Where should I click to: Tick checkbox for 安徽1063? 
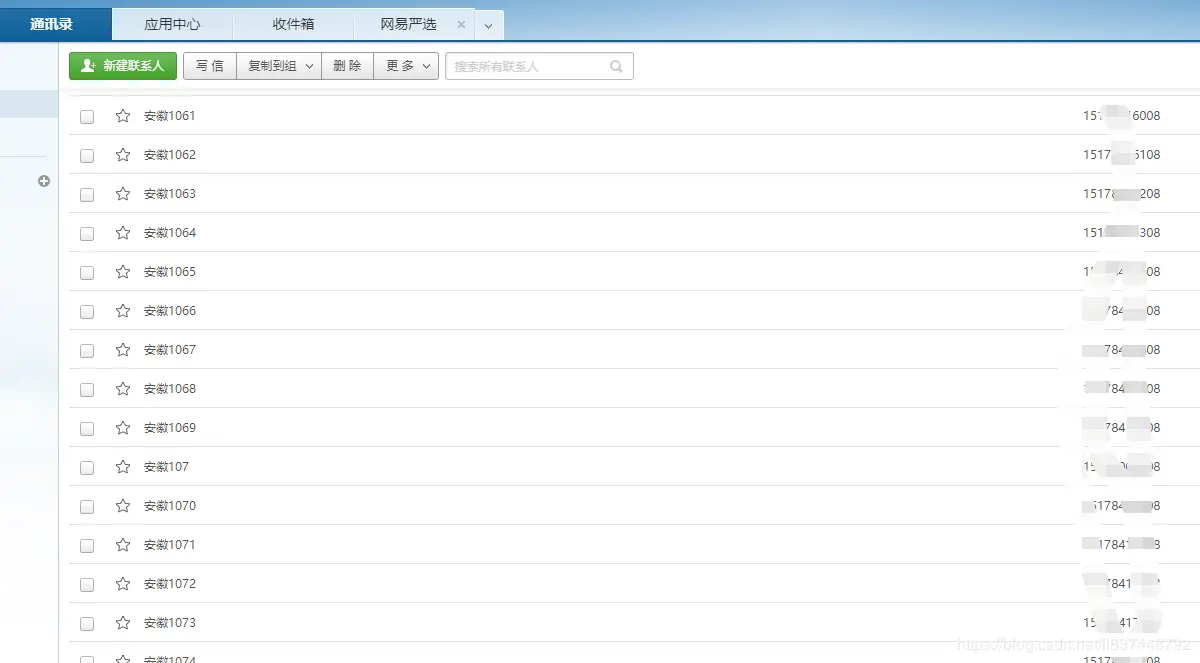(x=87, y=195)
